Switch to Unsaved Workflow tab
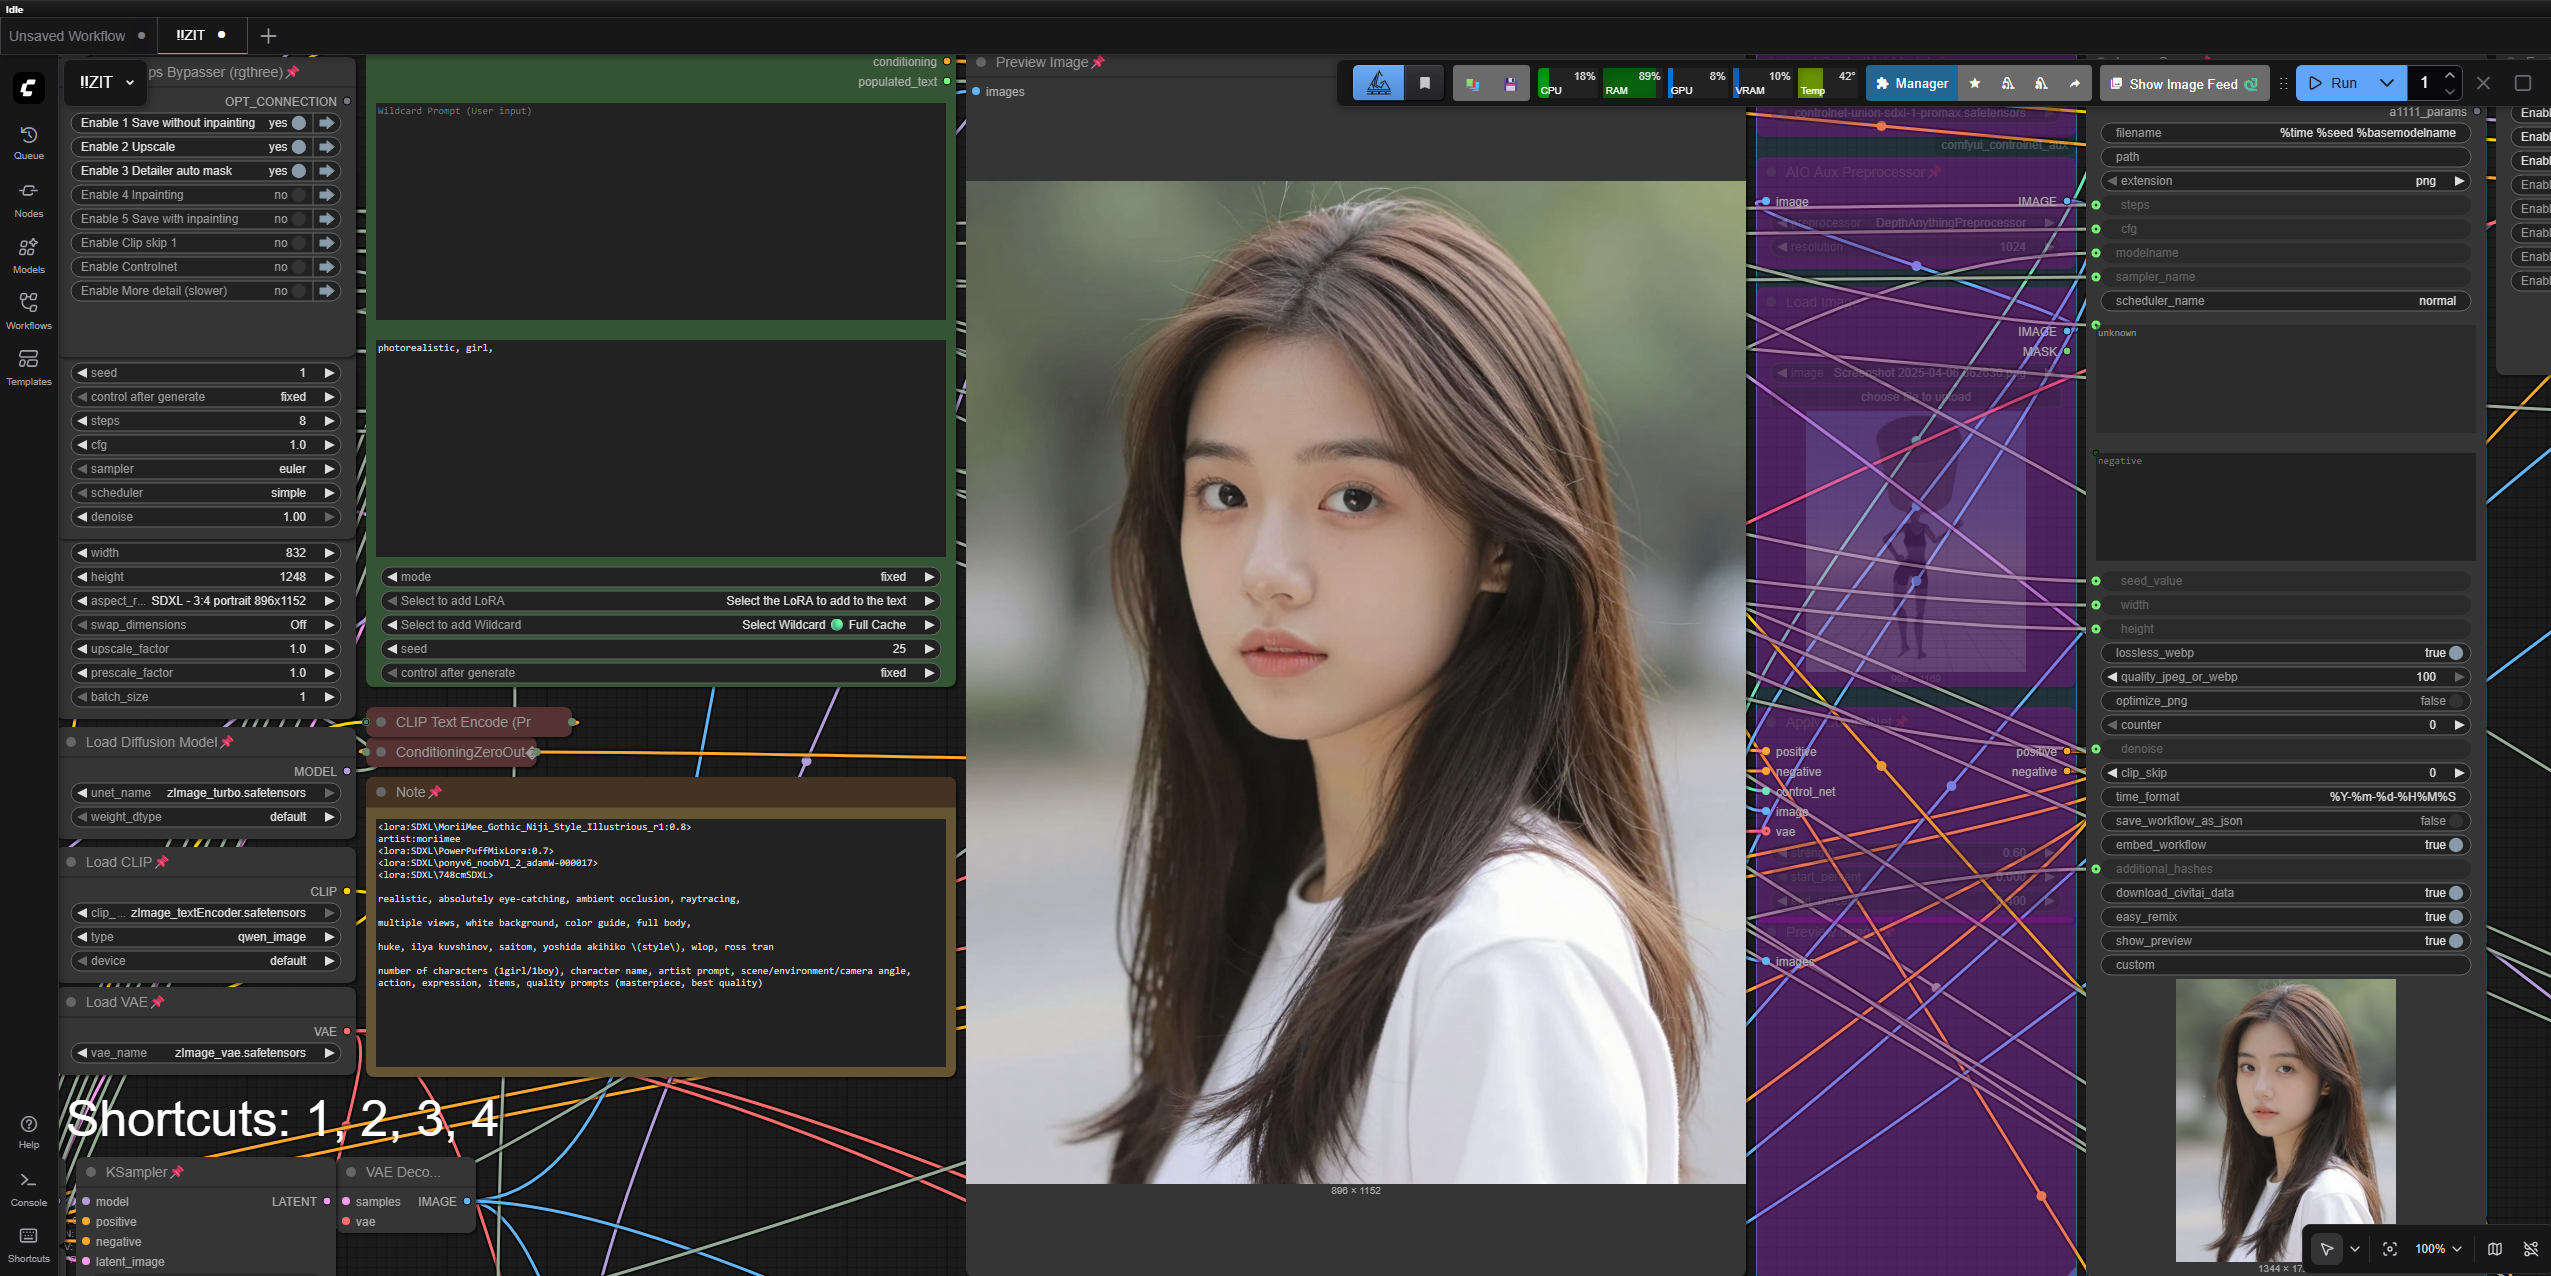 pyautogui.click(x=68, y=36)
